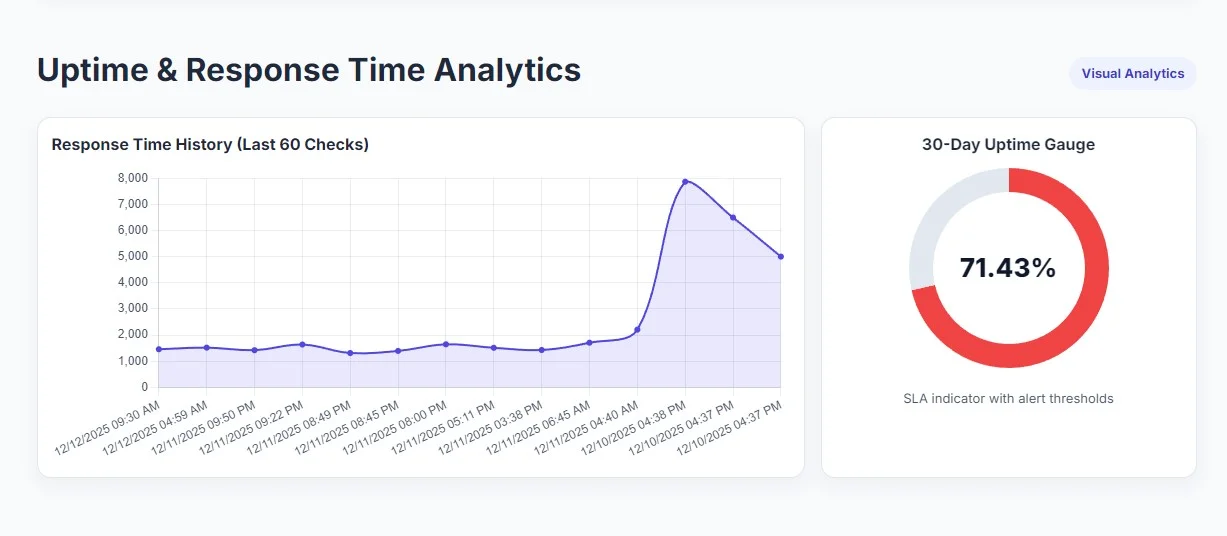
Task: Click the 12/11/2025 05:11 PM data point
Action: click(494, 348)
